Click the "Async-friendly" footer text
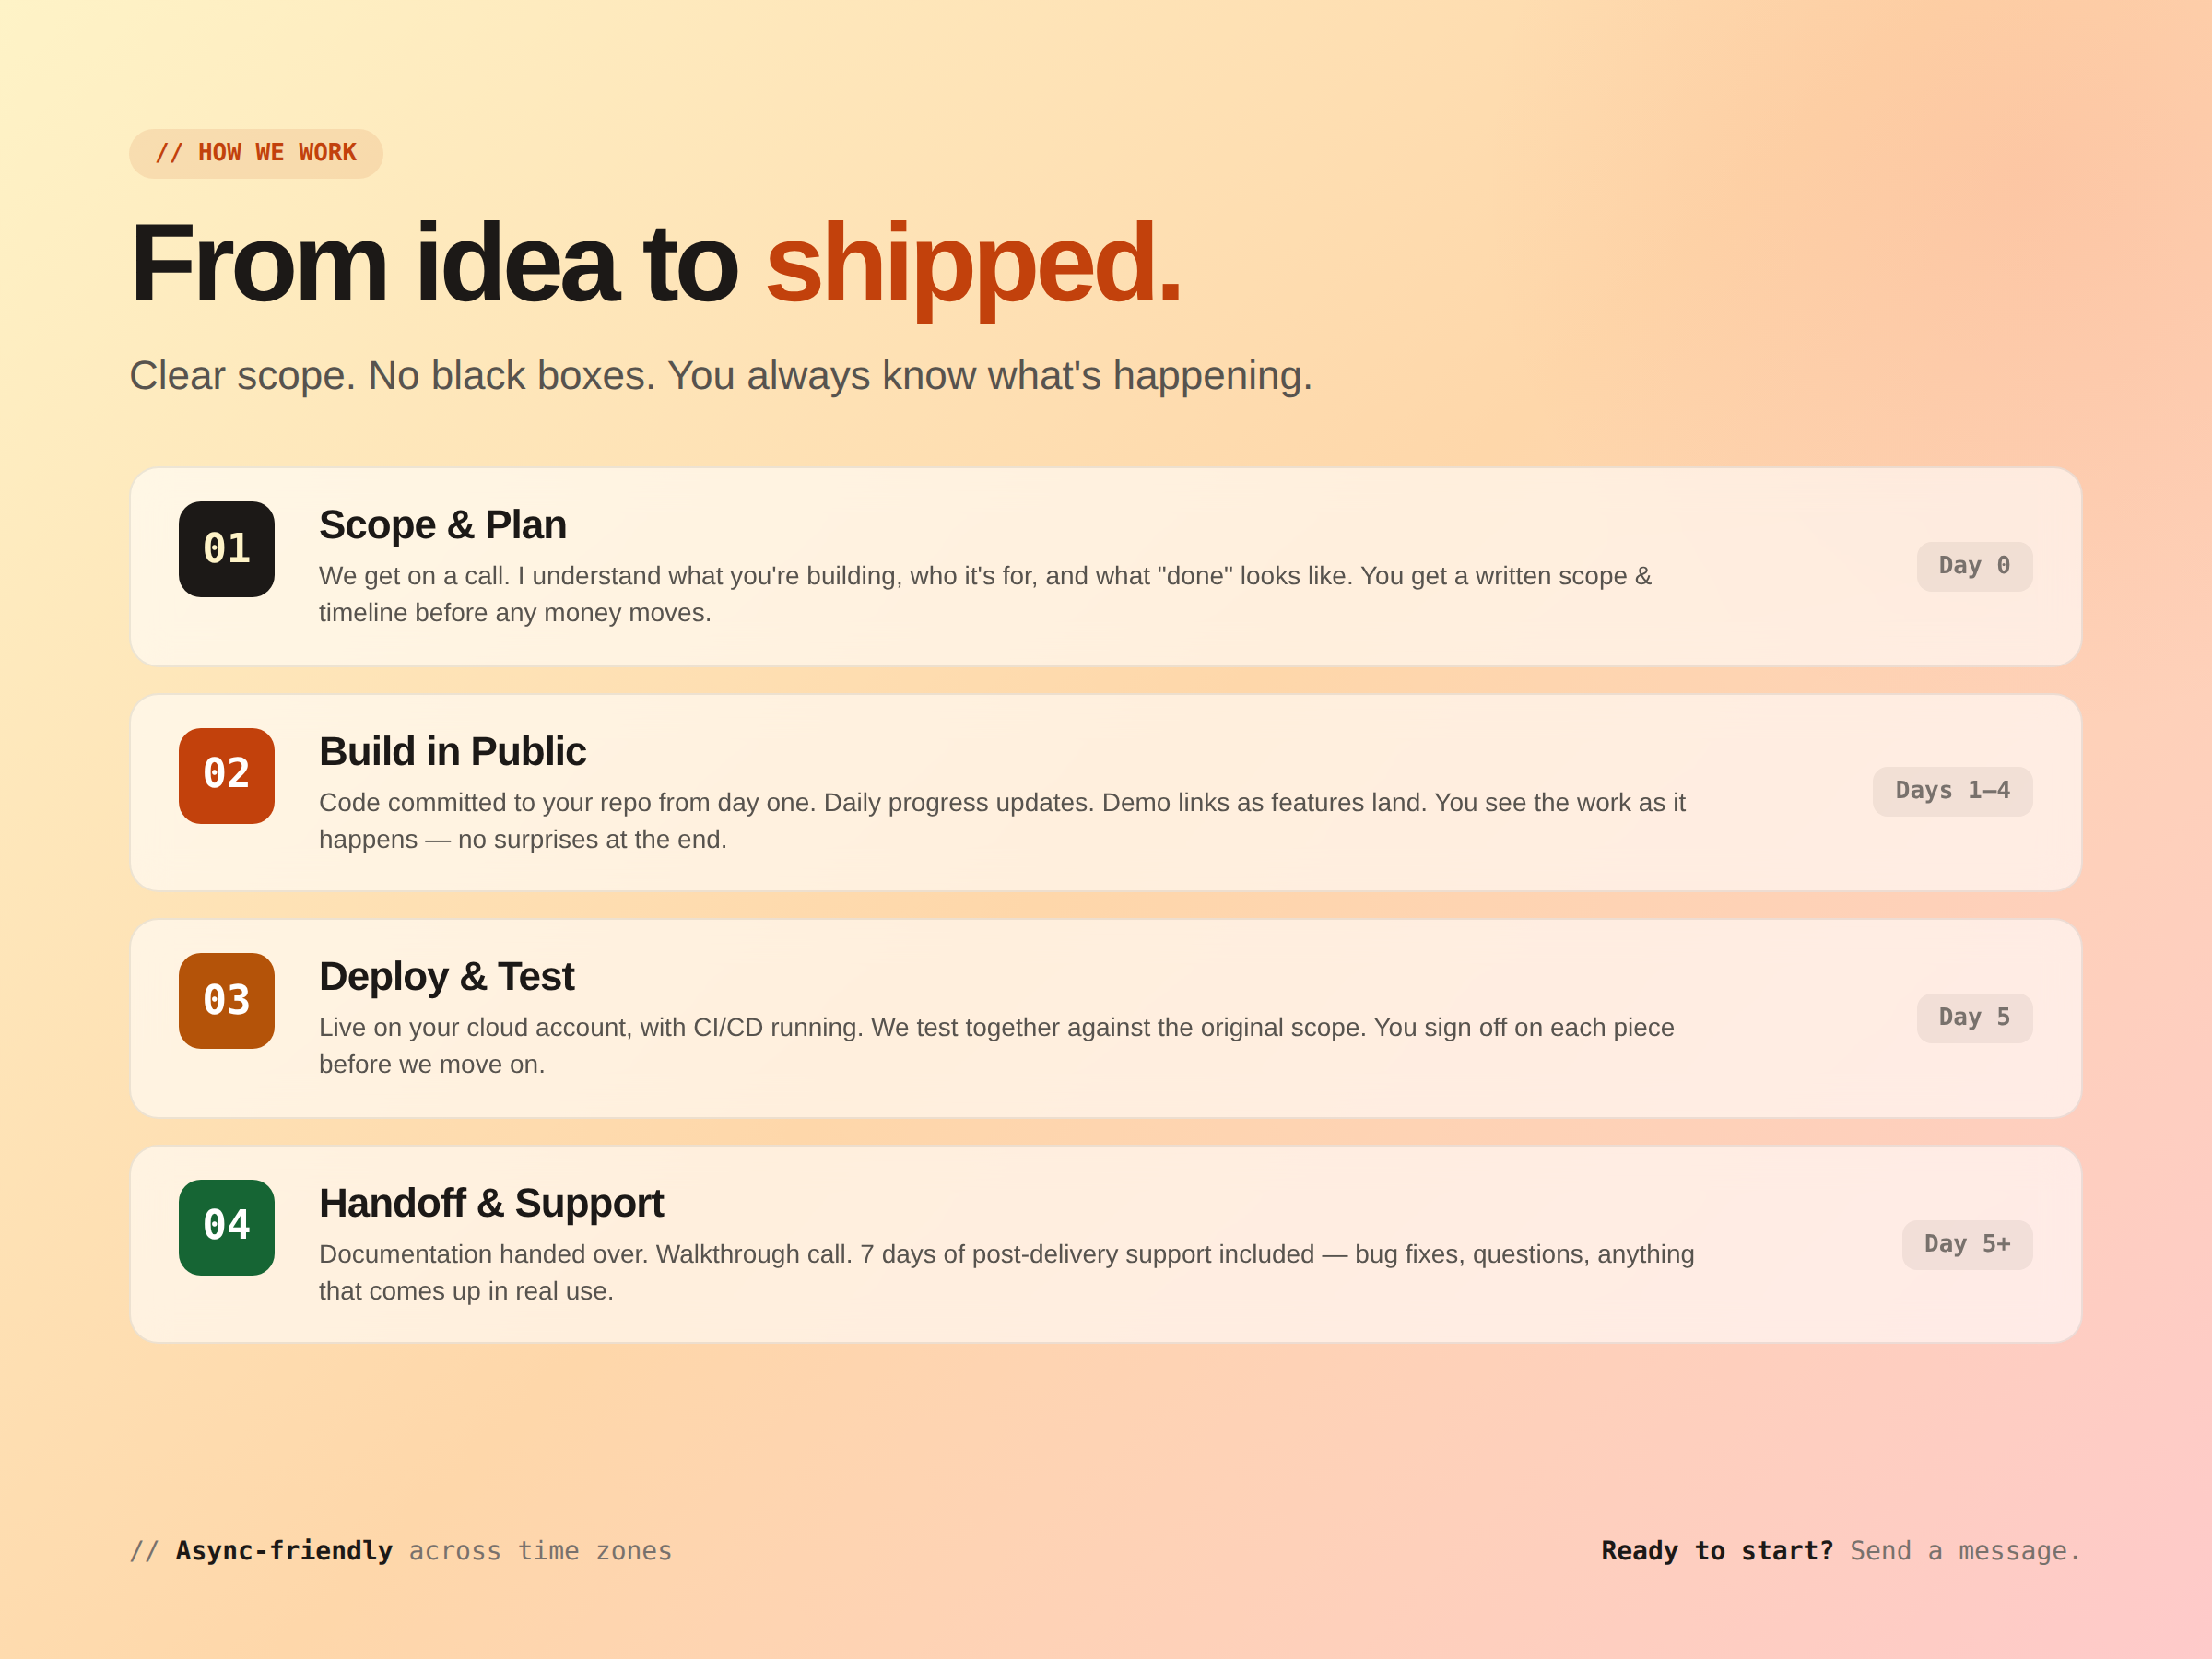The image size is (2212, 1659). (284, 1551)
